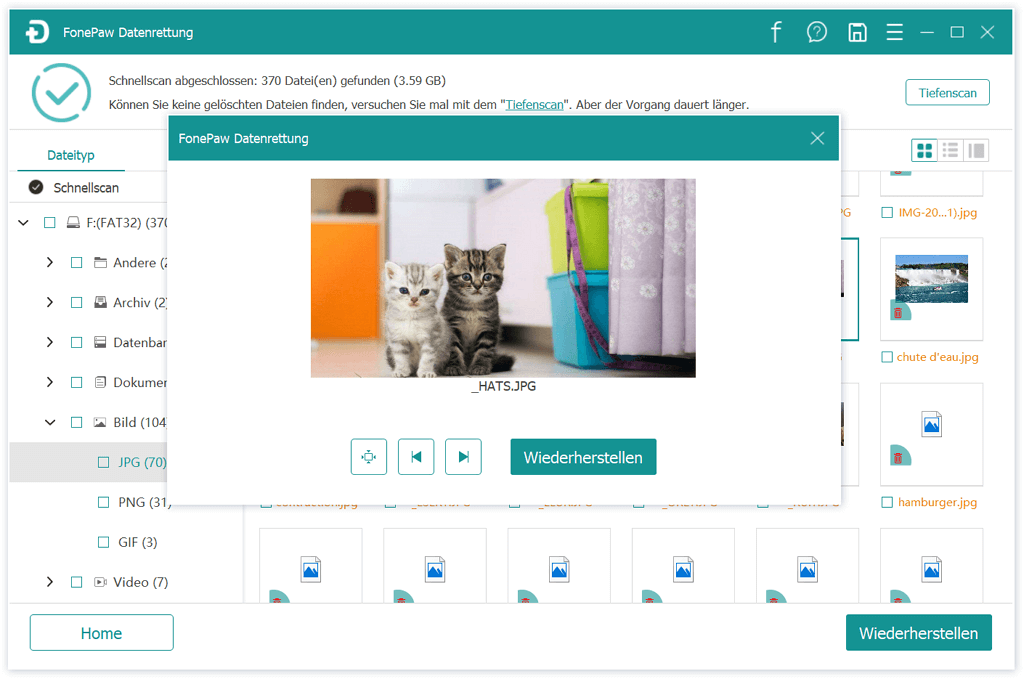Switch to thumbnail grid view
This screenshot has width=1024, height=679.
(x=925, y=151)
